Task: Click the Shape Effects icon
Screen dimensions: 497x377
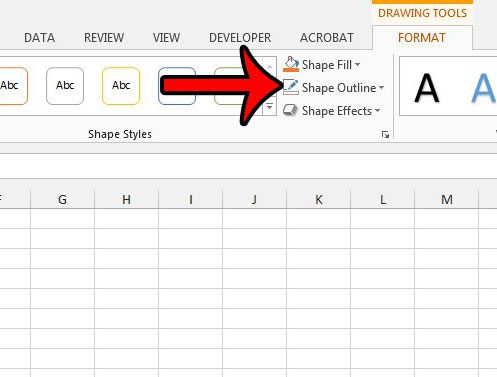Action: coord(290,110)
